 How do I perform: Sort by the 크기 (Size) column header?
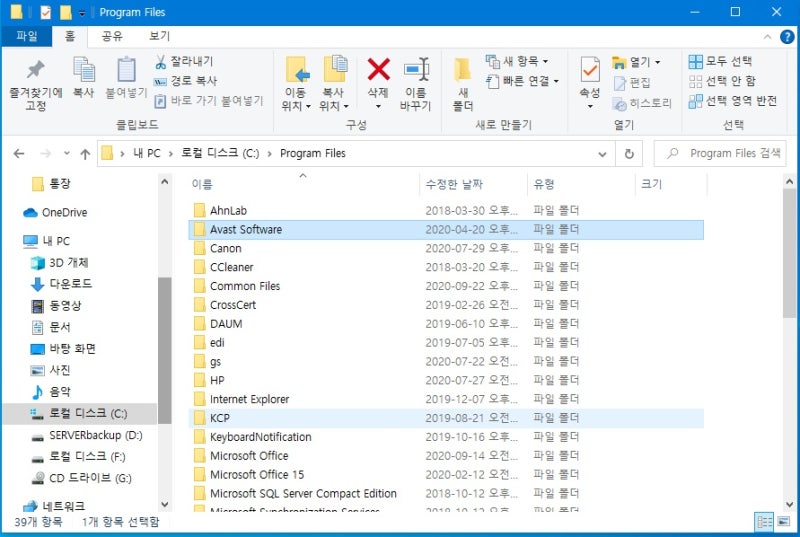point(671,184)
